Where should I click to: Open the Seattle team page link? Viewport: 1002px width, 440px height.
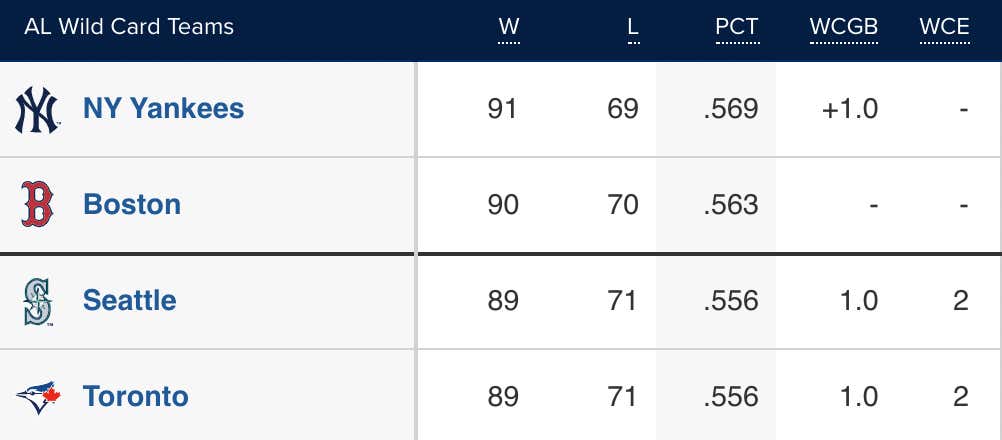point(130,300)
